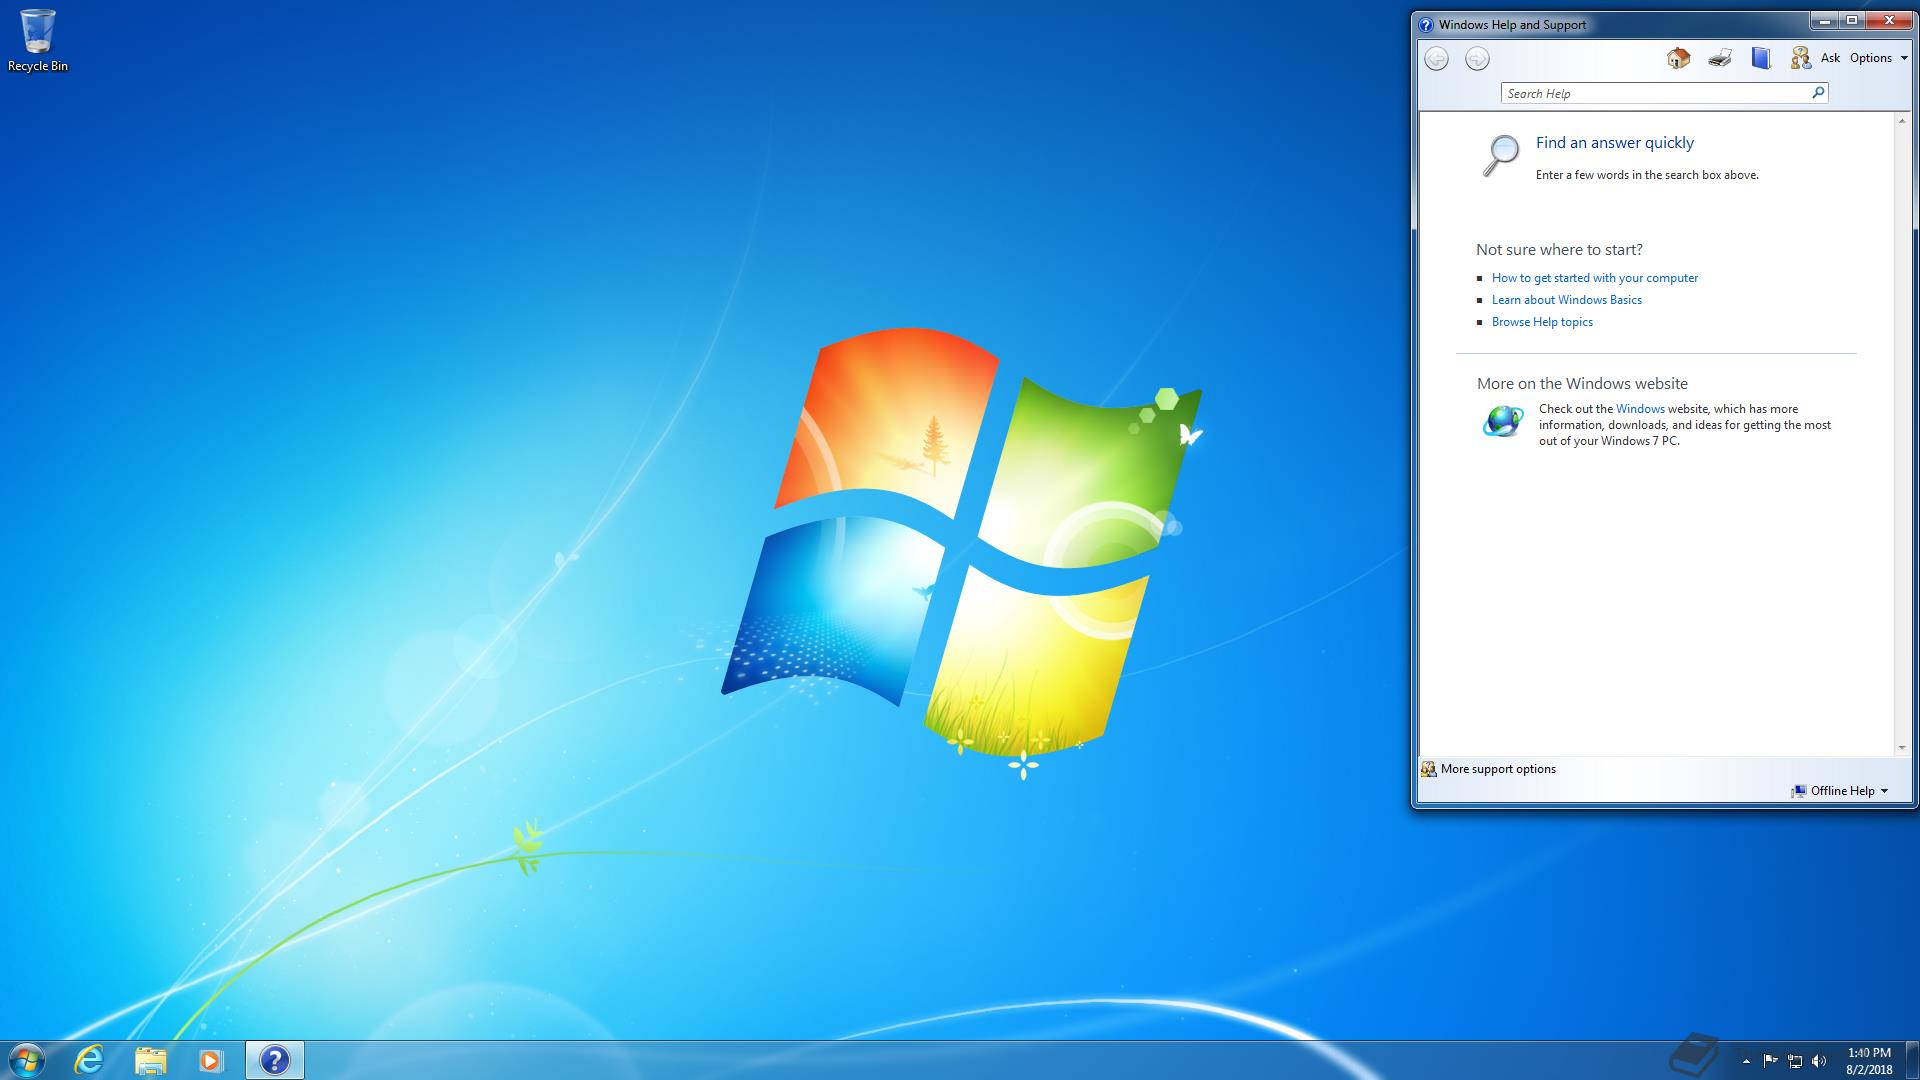Screen dimensions: 1920x1080
Task: Go to Help and Support home
Action: 1678,58
